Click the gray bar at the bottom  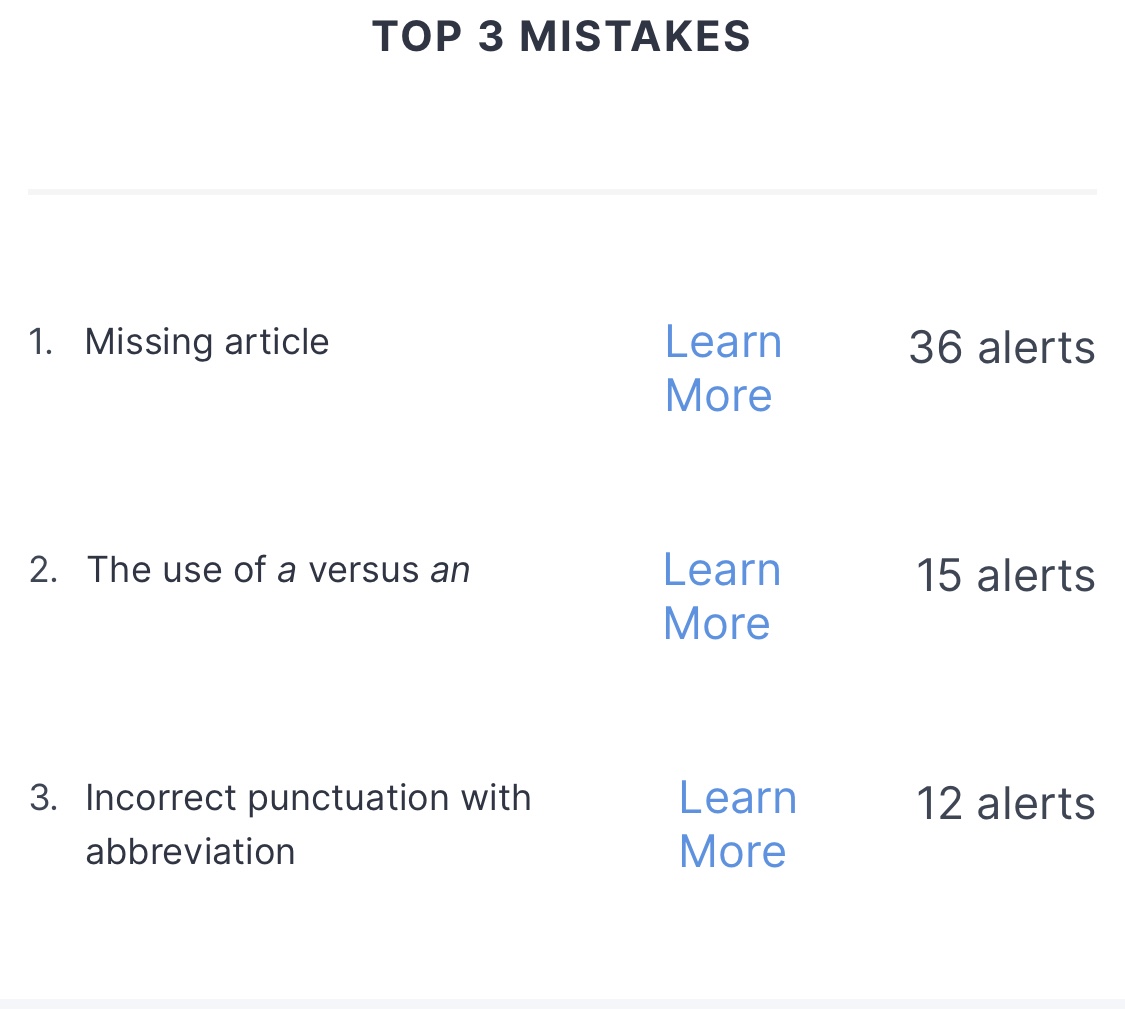click(562, 1003)
